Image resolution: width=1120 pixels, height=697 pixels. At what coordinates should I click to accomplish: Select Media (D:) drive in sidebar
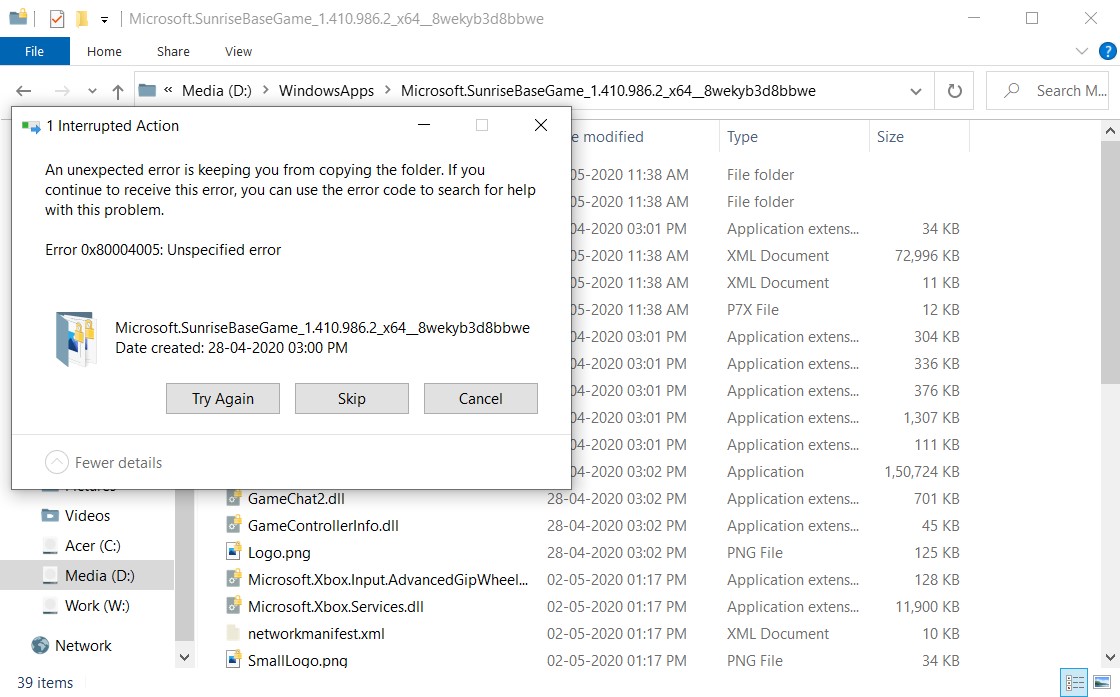[x=87, y=576]
